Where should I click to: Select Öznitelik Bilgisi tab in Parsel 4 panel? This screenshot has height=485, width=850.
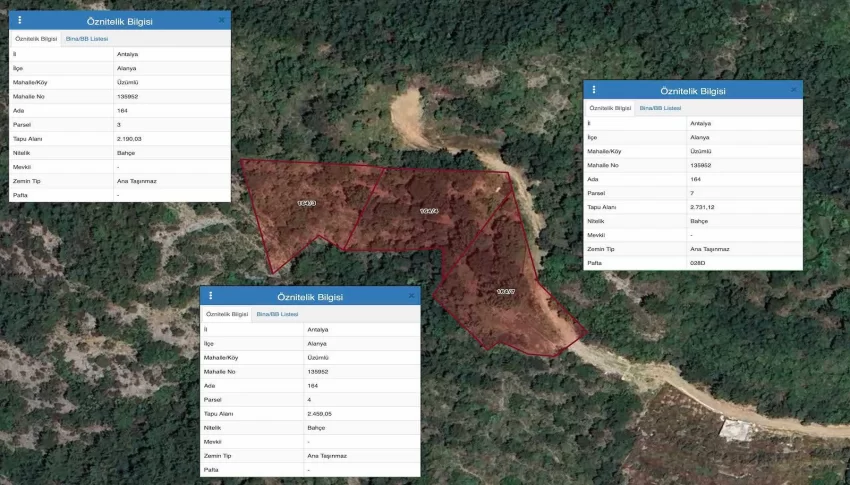(226, 314)
